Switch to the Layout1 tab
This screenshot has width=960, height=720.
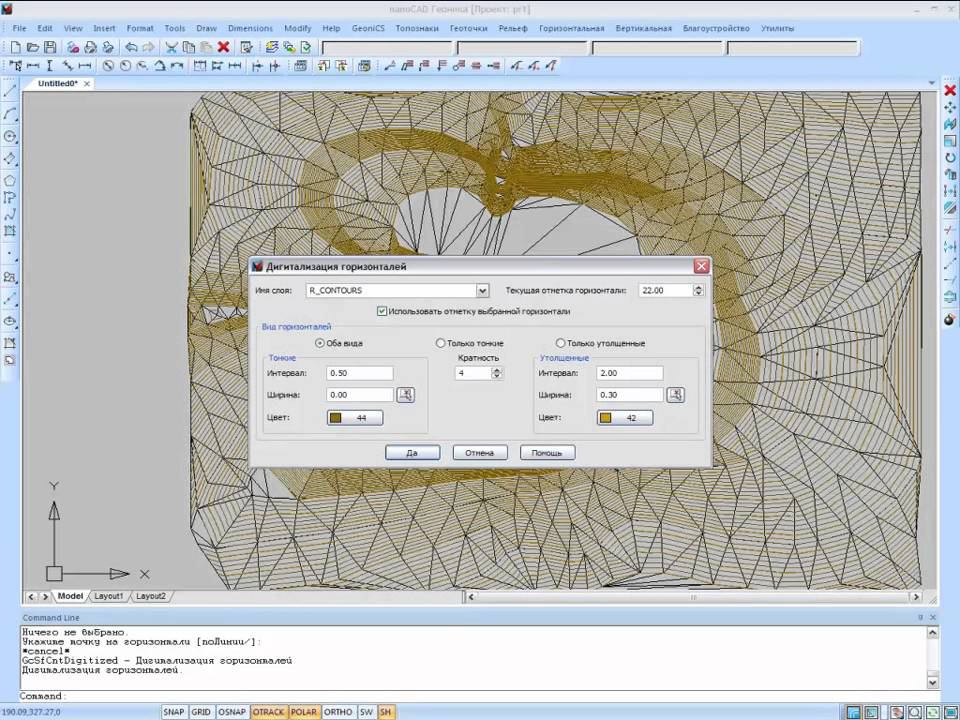coord(108,596)
